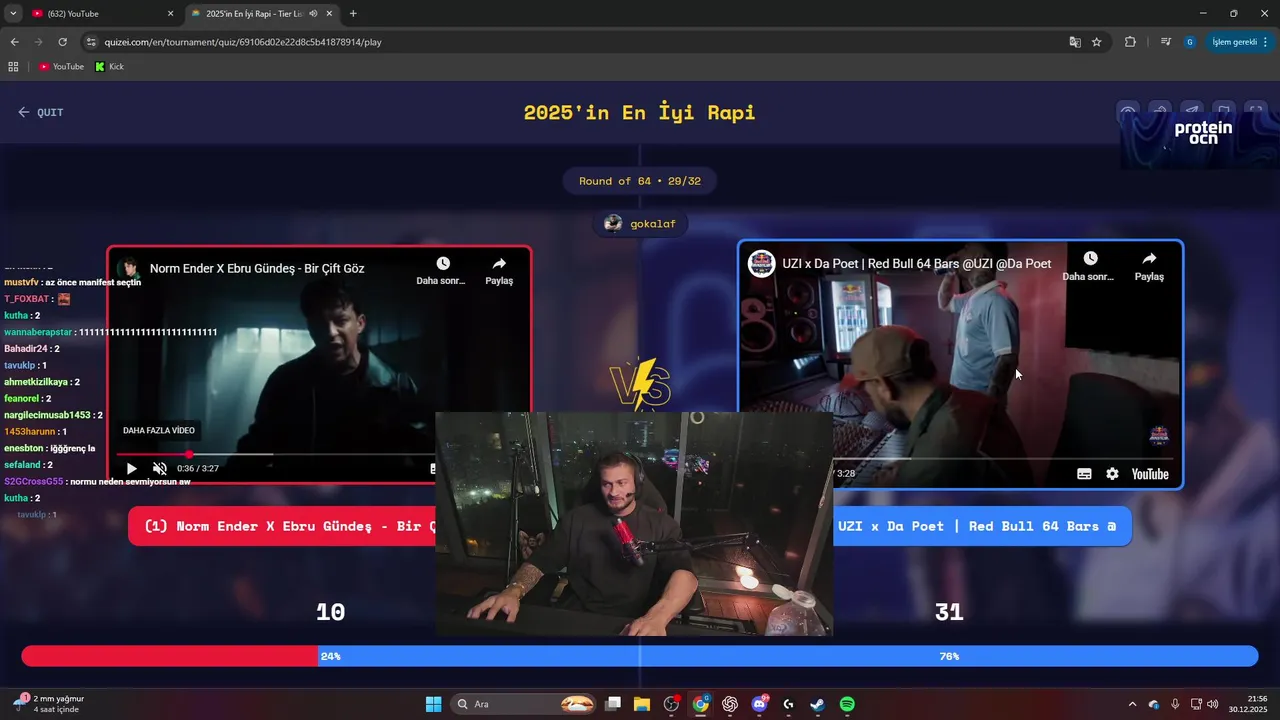Click the 2025'in En İyi Rapi heading
Screen dimensions: 1280x720
640,112
